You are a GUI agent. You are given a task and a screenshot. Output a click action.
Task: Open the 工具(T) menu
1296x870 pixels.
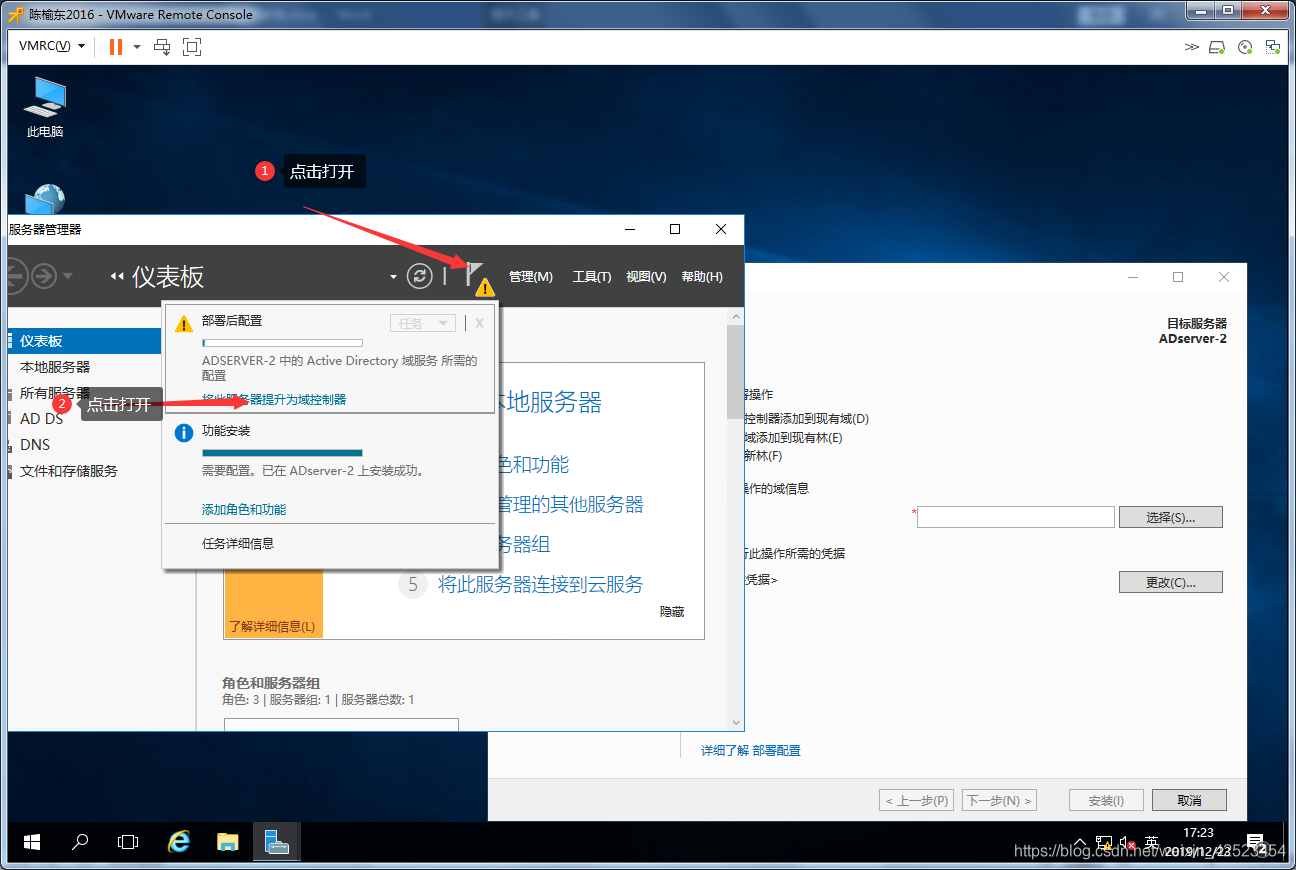pos(592,277)
